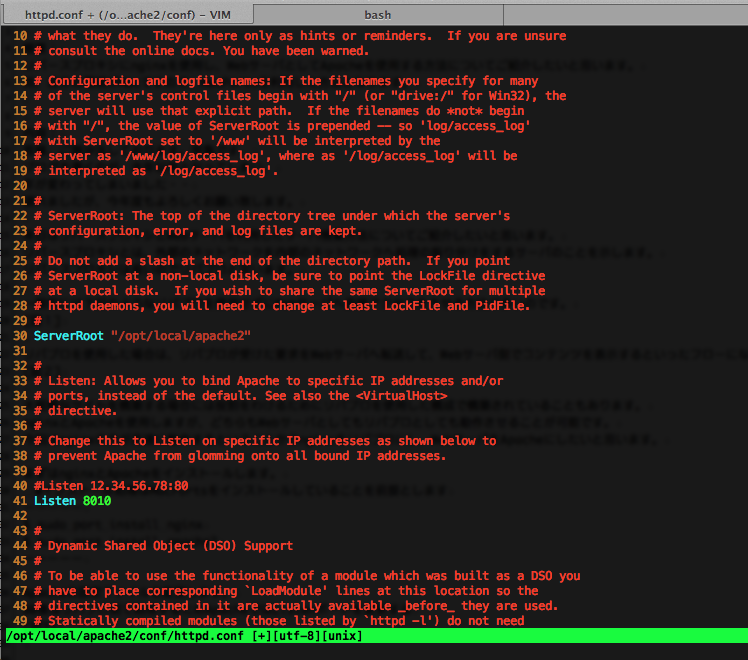Place cursor on the "Listen" keyword on line 41
The width and height of the screenshot is (748, 660).
(54, 500)
